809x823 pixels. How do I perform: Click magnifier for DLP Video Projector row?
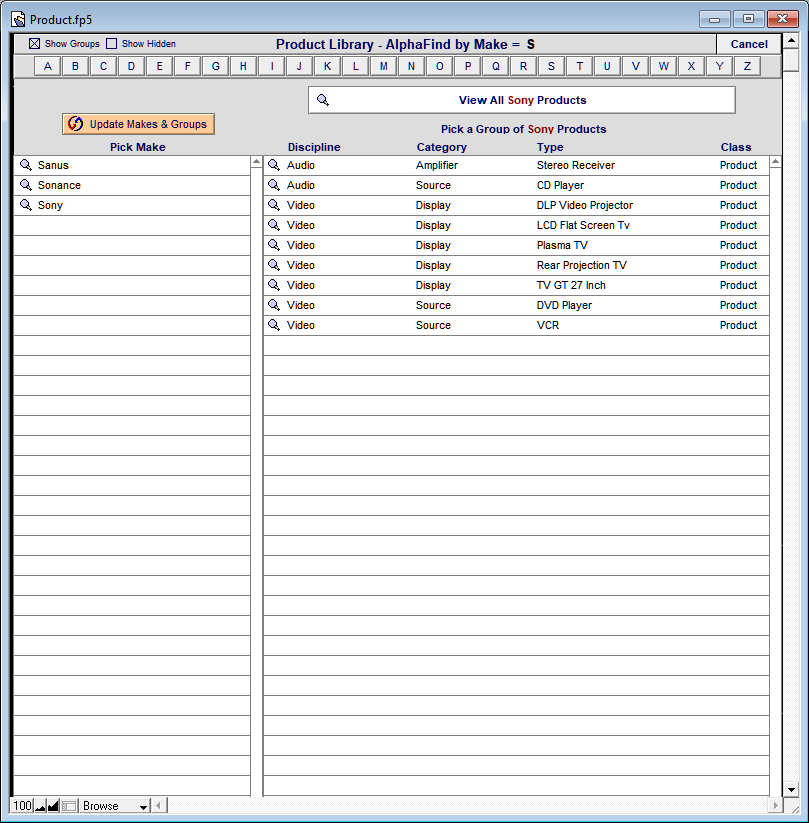pyautogui.click(x=274, y=205)
